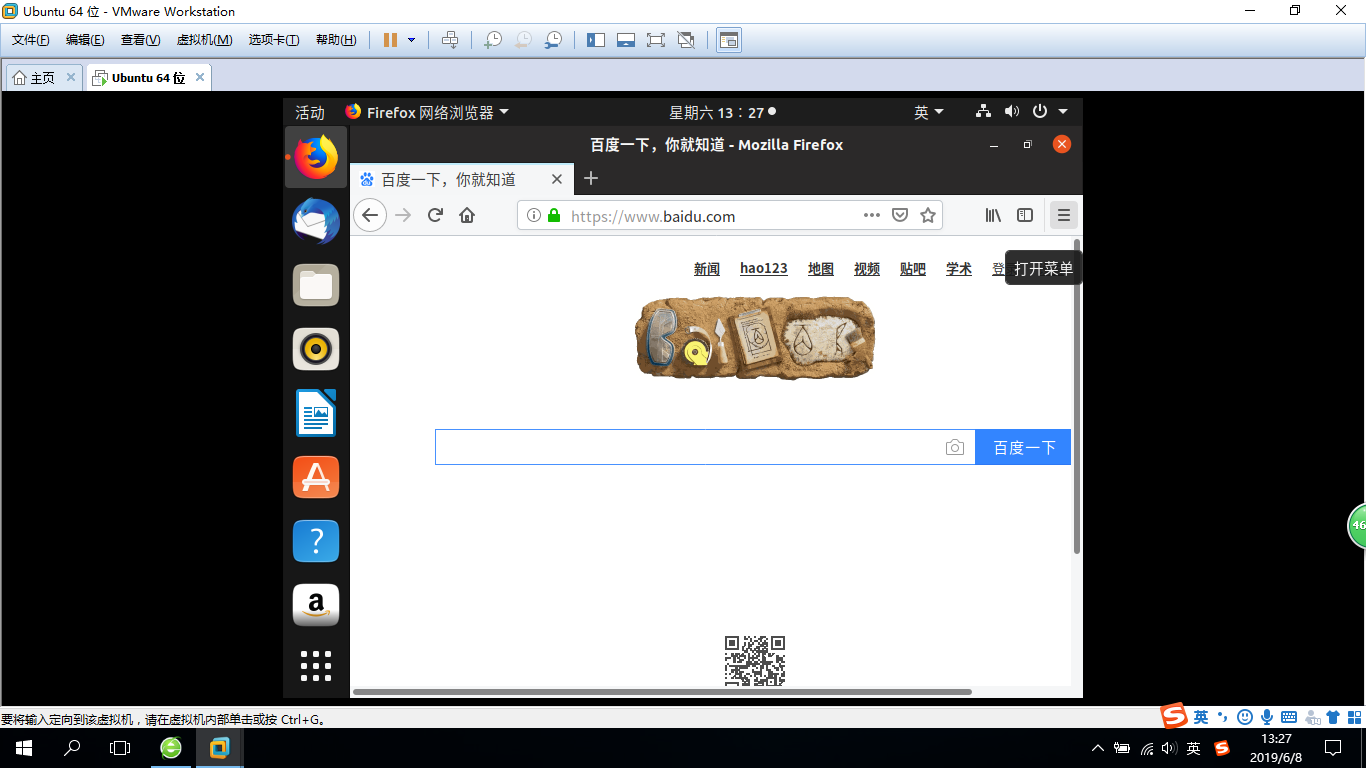Screen dimensions: 1366x768
Task: Open the hao123 link
Action: click(764, 268)
